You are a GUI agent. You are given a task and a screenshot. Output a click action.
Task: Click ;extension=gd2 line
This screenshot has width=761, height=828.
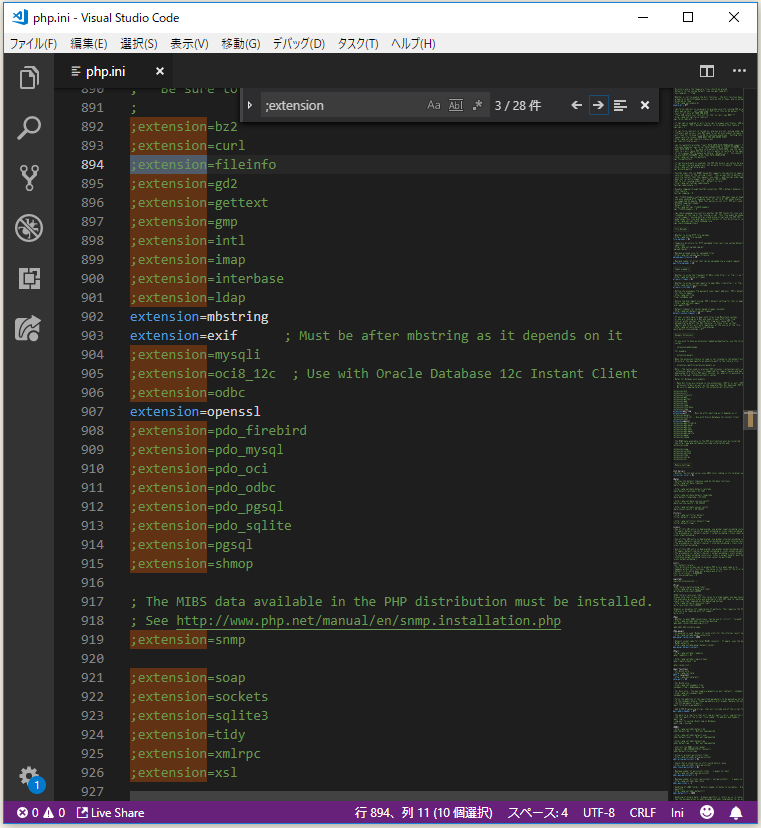(x=184, y=183)
